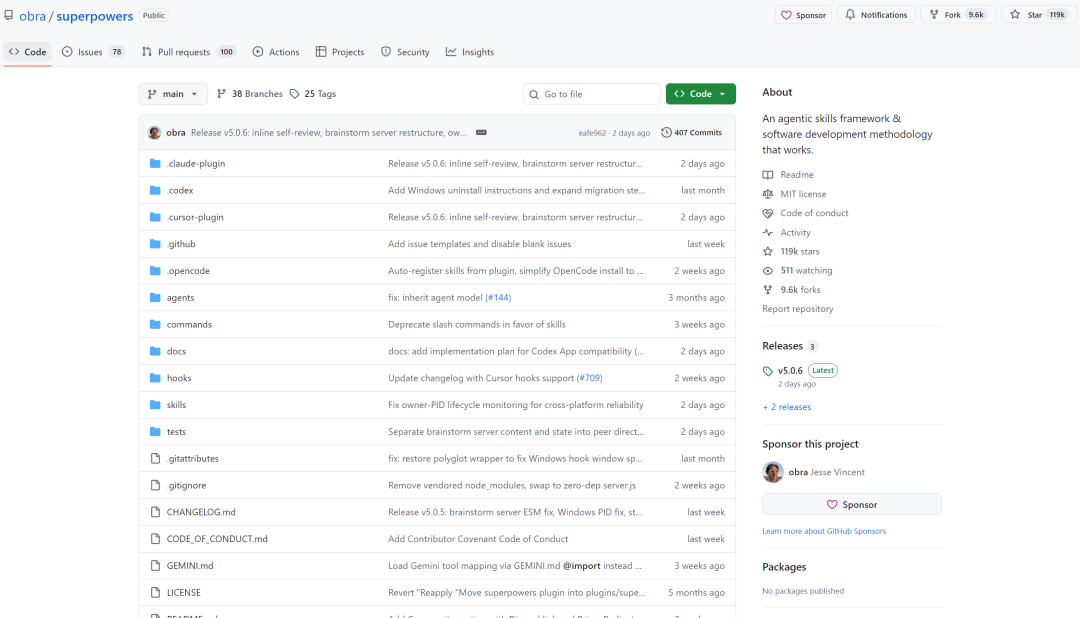This screenshot has width=1080, height=618.
Task: Click the Fork icon button
Action: click(x=934, y=15)
